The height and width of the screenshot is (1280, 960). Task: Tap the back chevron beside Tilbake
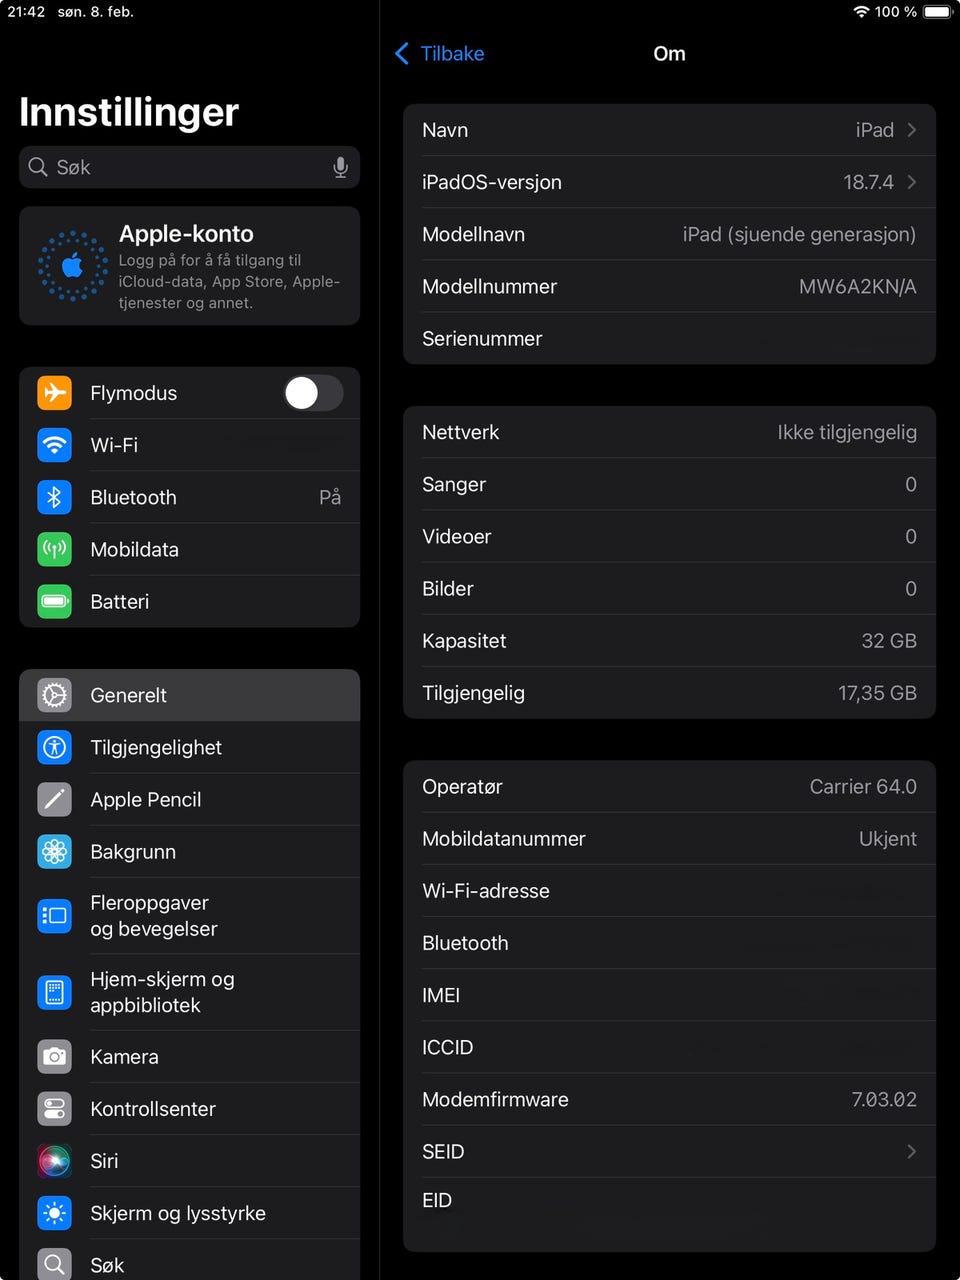[402, 53]
